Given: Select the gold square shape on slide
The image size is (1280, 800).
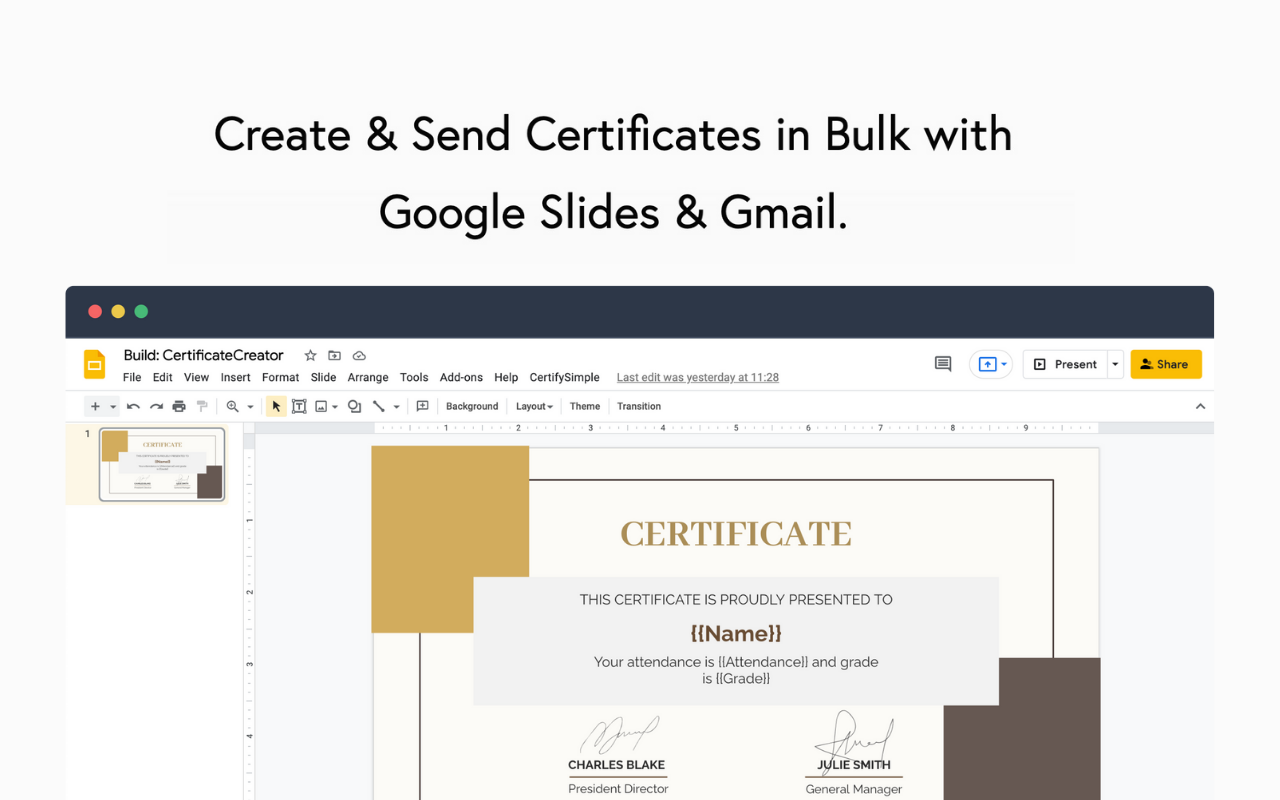Looking at the screenshot, I should [x=450, y=539].
